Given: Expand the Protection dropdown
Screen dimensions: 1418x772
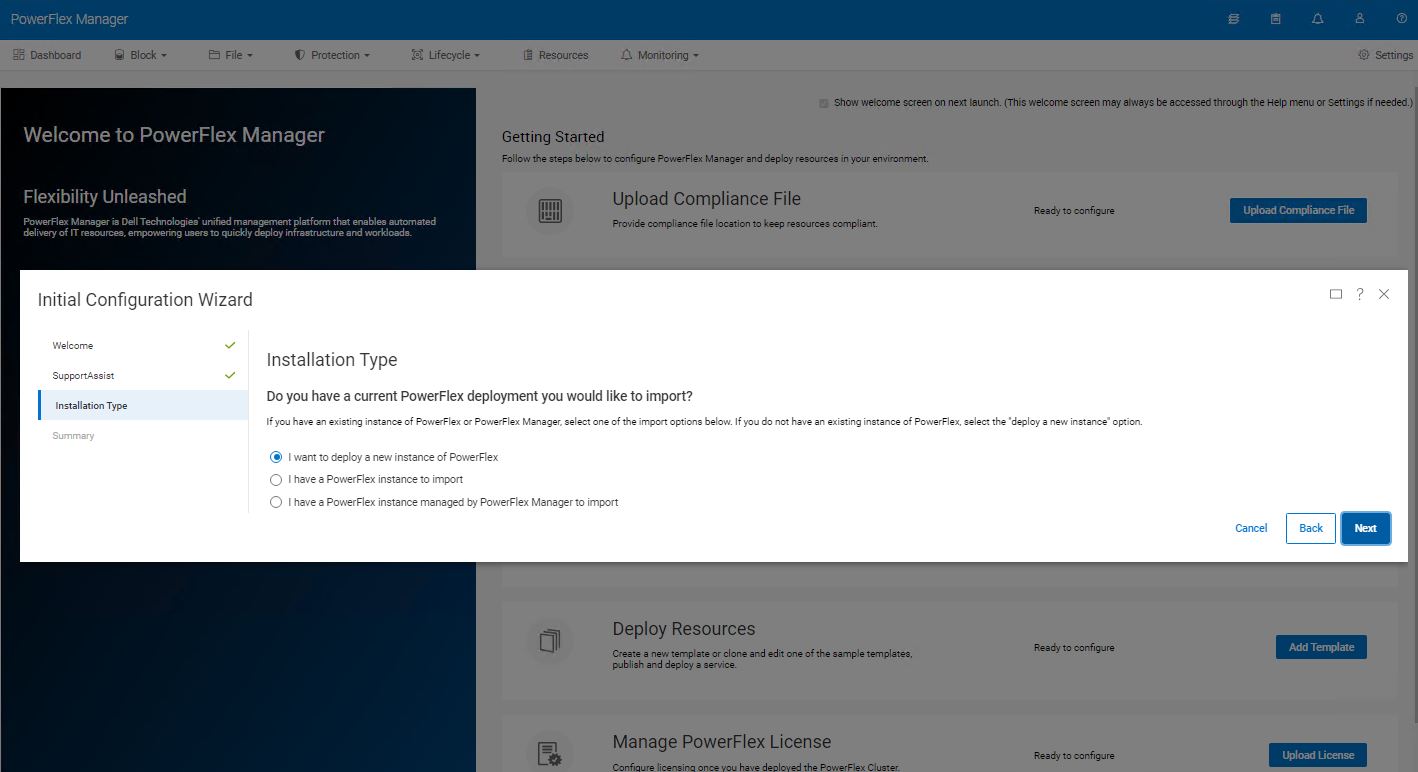Looking at the screenshot, I should pyautogui.click(x=332, y=55).
